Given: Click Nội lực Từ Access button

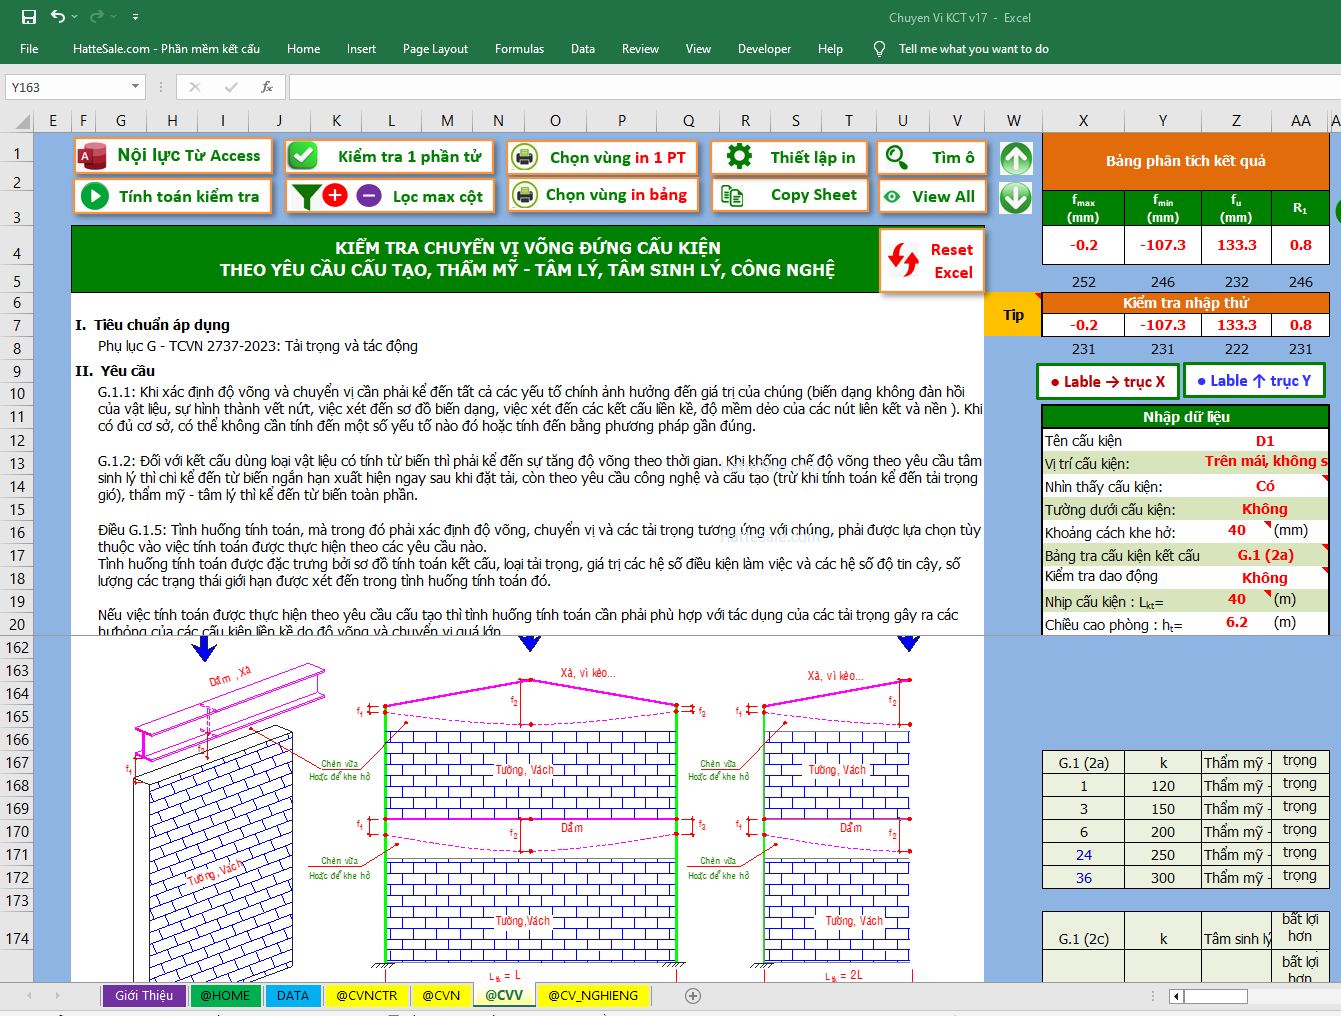Looking at the screenshot, I should (x=173, y=156).
